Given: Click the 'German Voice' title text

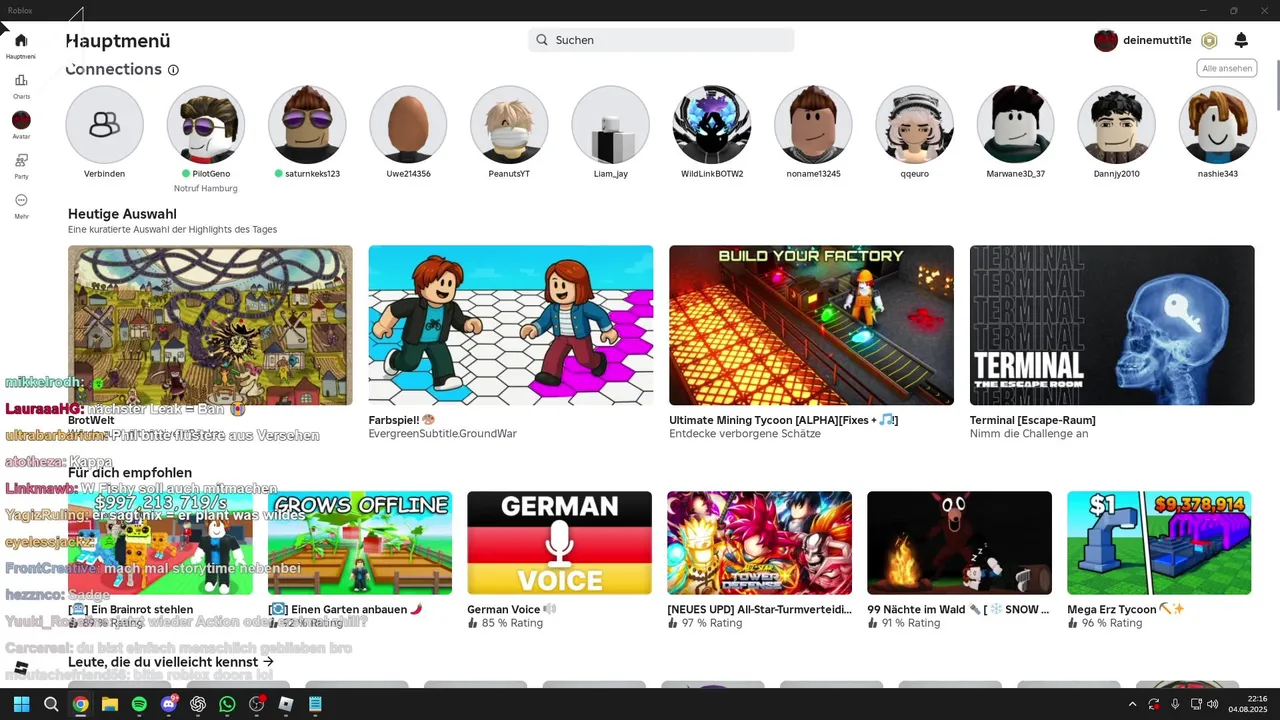Looking at the screenshot, I should pos(512,609).
